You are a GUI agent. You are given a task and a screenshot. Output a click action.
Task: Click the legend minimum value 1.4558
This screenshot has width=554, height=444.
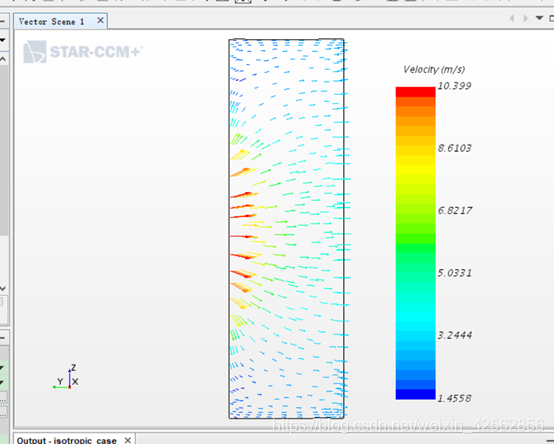tap(454, 398)
